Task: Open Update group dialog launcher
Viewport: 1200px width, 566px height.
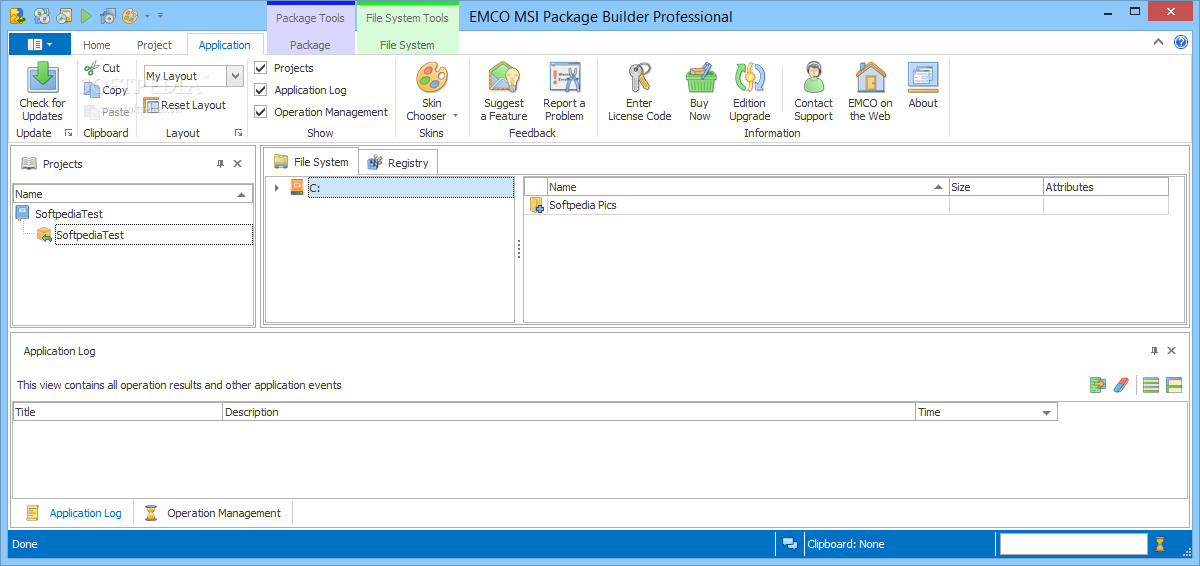Action: tap(69, 133)
